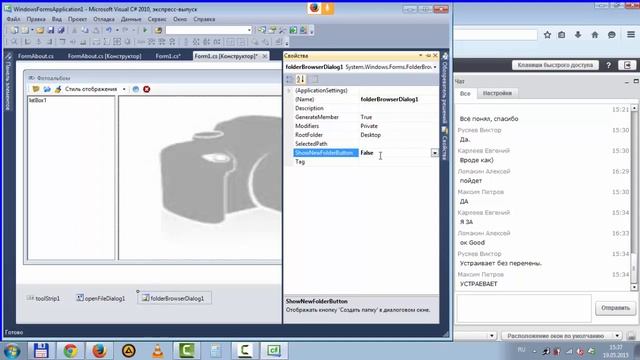Click the Save All toolbar icon
Screen dimensions: 640x360
coord(61,30)
